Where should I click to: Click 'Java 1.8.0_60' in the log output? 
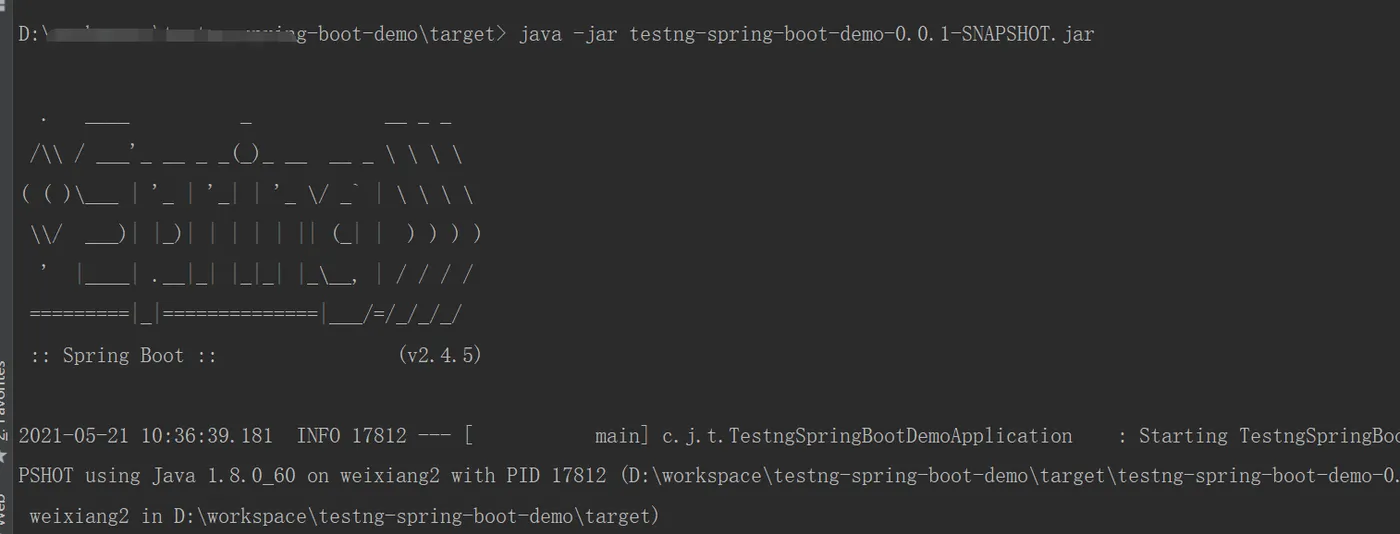point(223,476)
